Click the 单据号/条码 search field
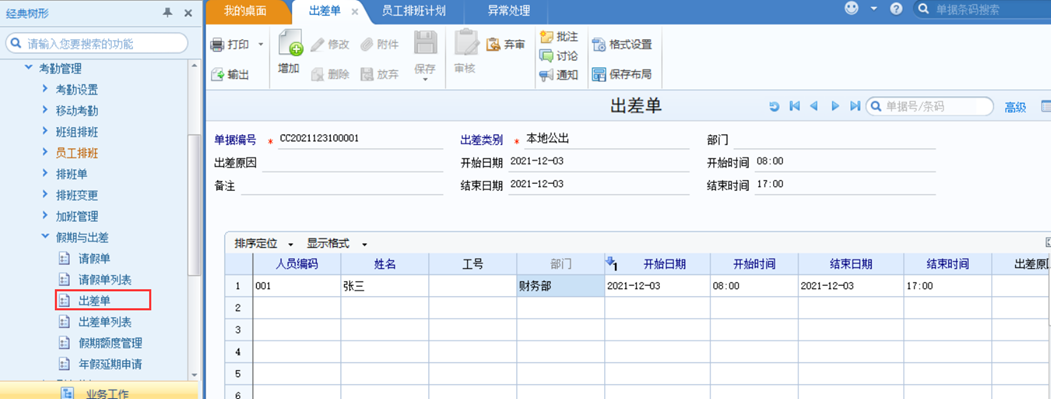Viewport: 1051px width, 399px height. click(930, 106)
